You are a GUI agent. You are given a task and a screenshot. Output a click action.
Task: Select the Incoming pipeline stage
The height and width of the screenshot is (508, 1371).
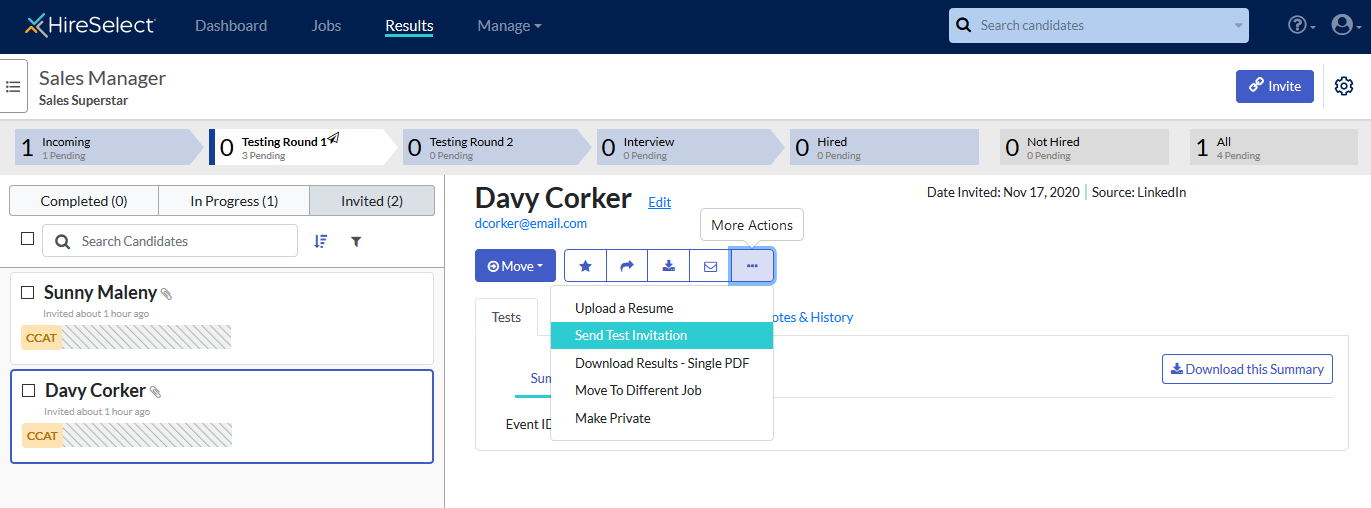[109, 147]
